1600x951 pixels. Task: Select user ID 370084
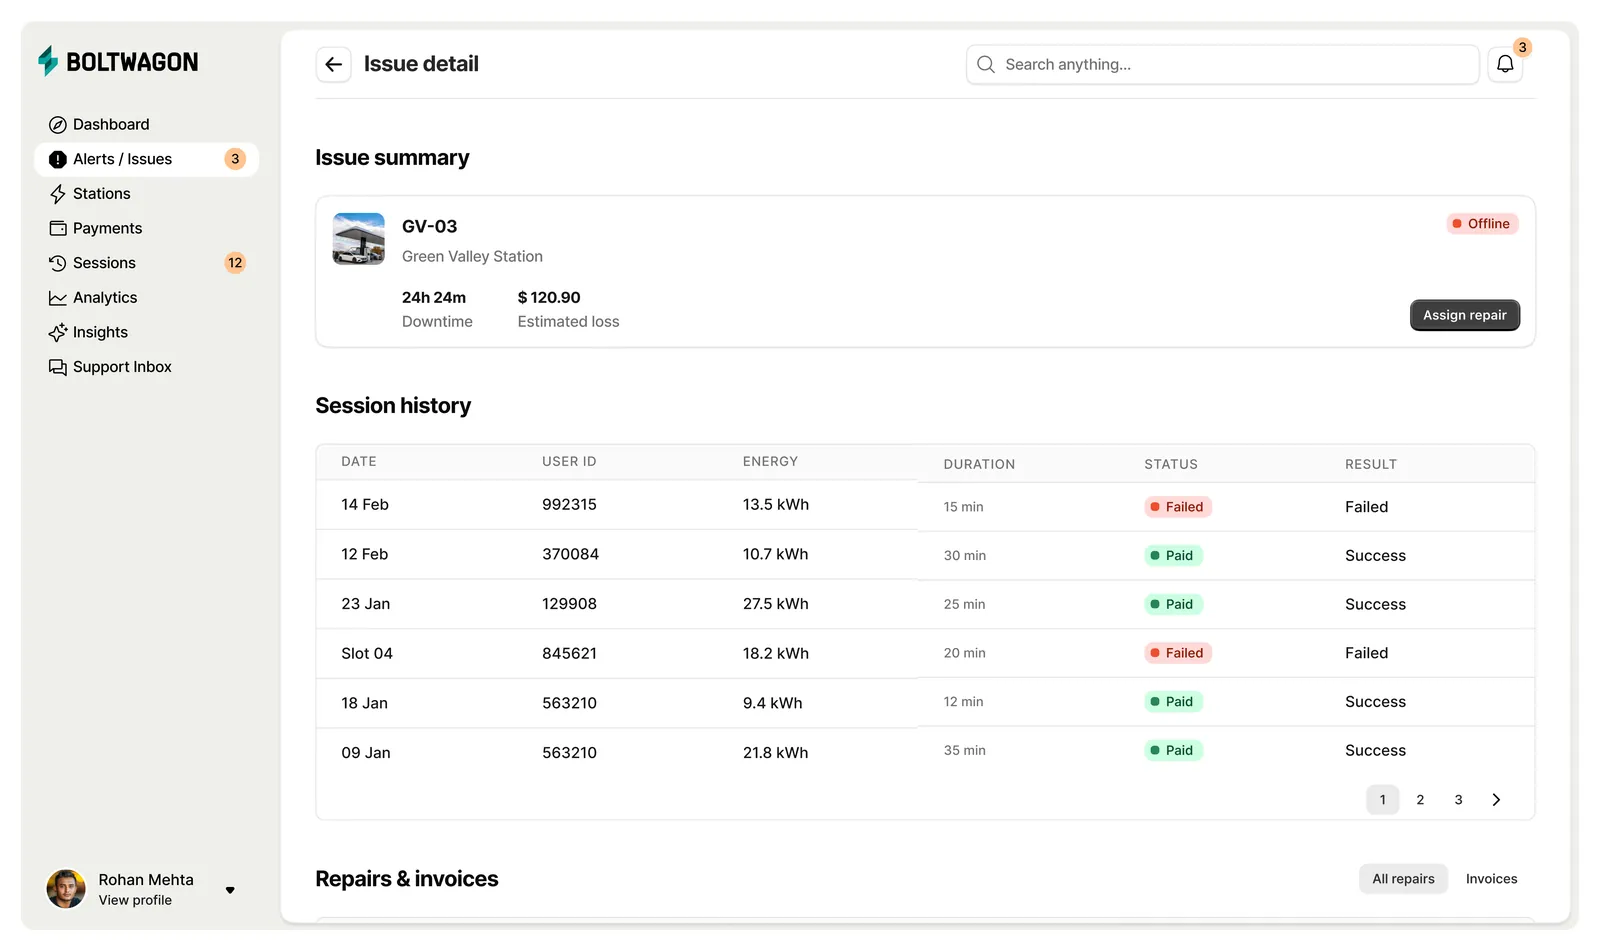[570, 555]
